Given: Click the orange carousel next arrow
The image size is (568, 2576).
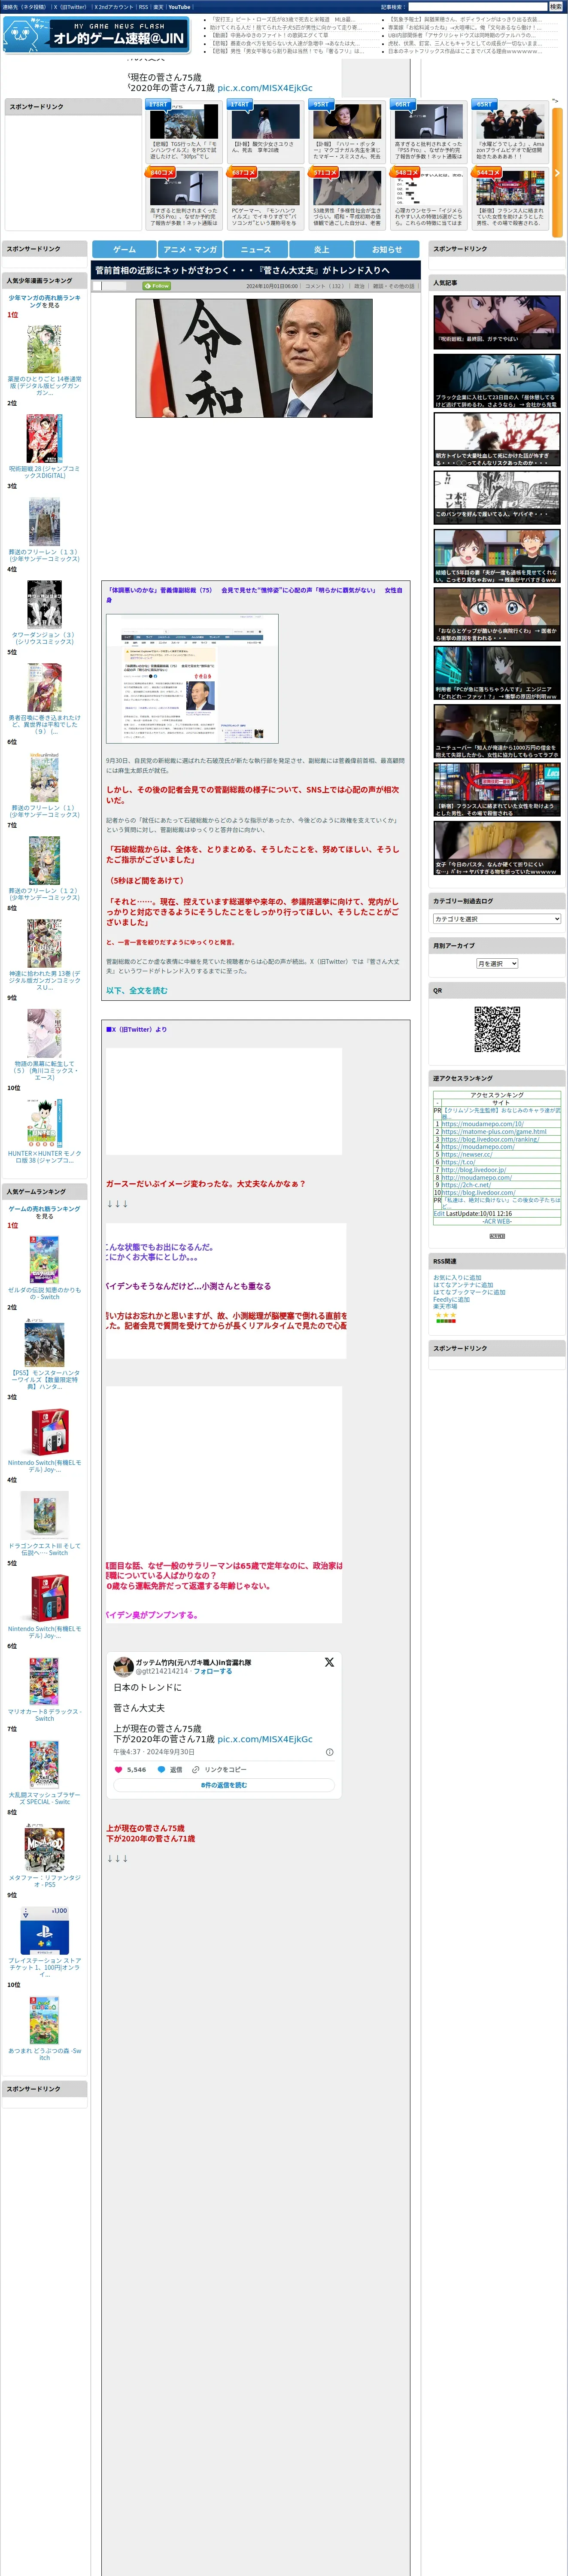Looking at the screenshot, I should [x=557, y=172].
